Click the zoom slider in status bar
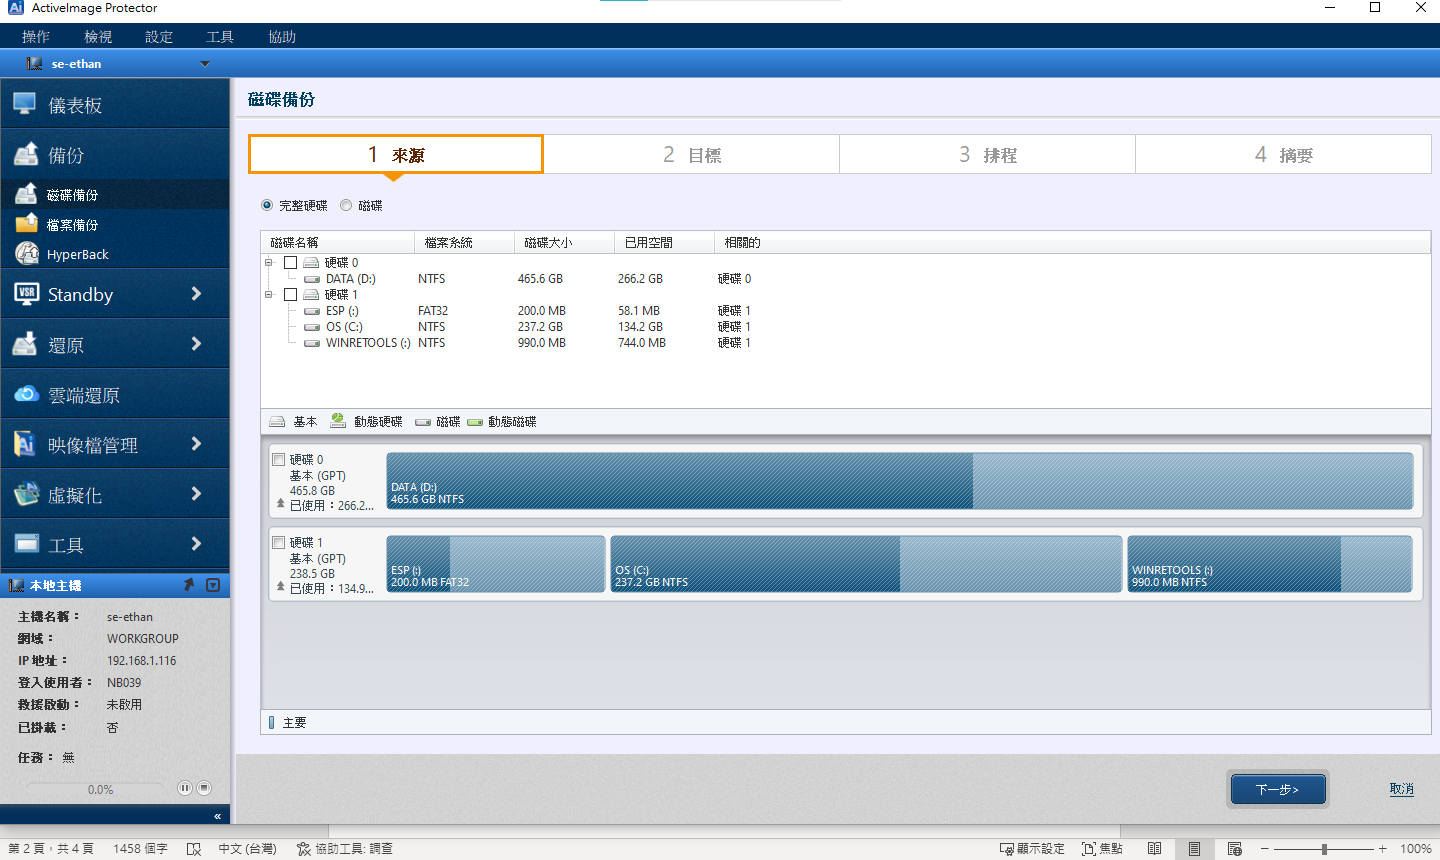1440x860 pixels. (1324, 849)
